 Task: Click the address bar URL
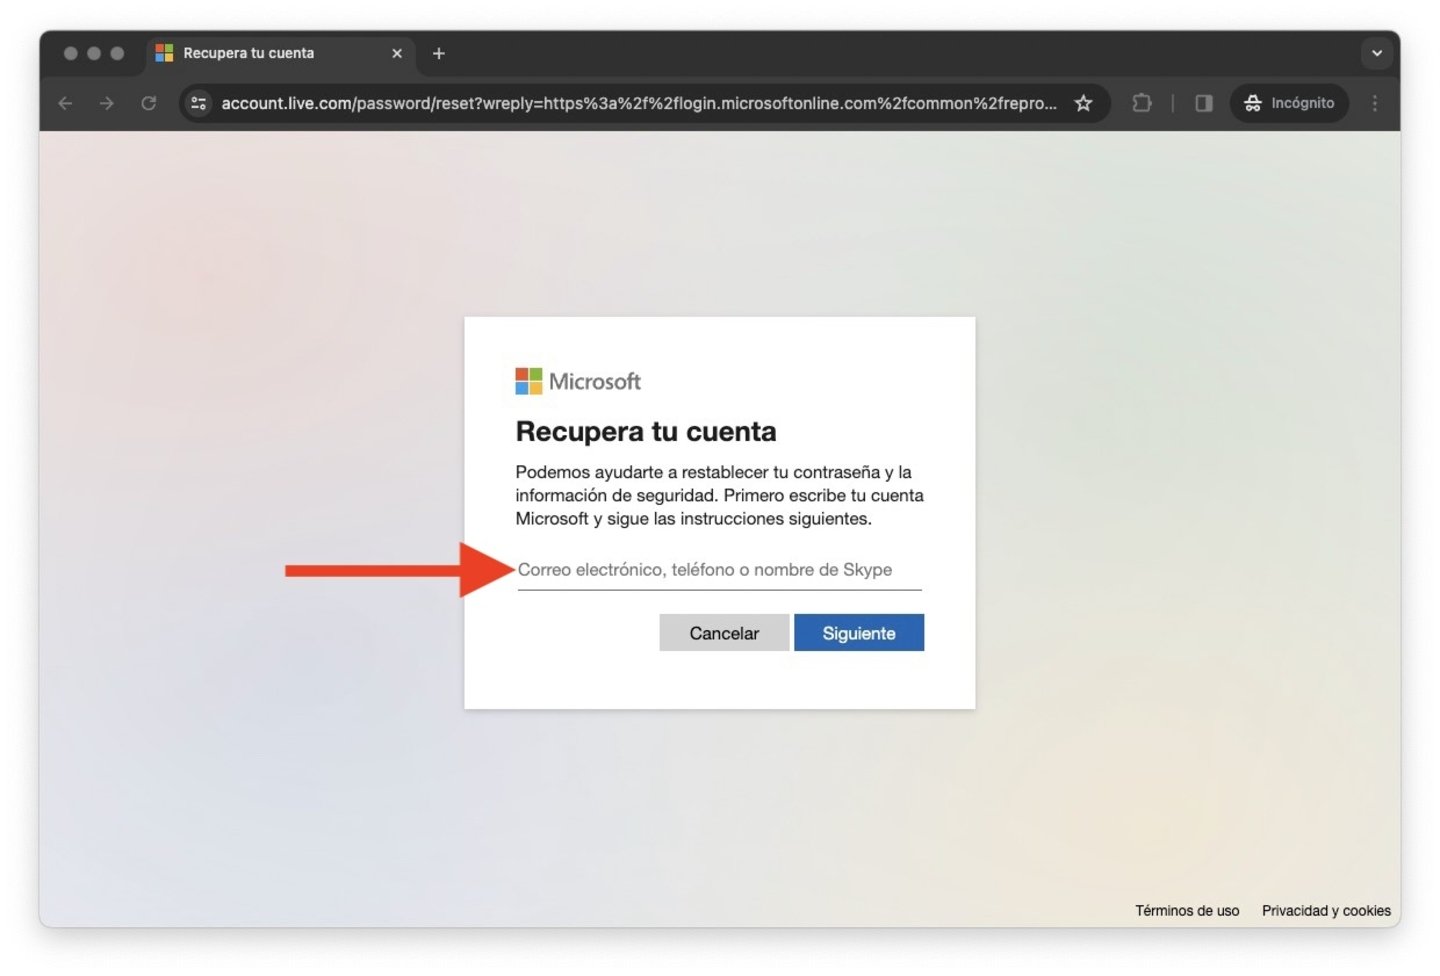[639, 103]
